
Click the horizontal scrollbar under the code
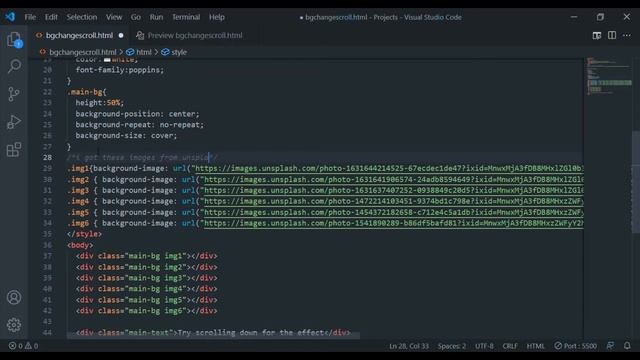(213, 336)
